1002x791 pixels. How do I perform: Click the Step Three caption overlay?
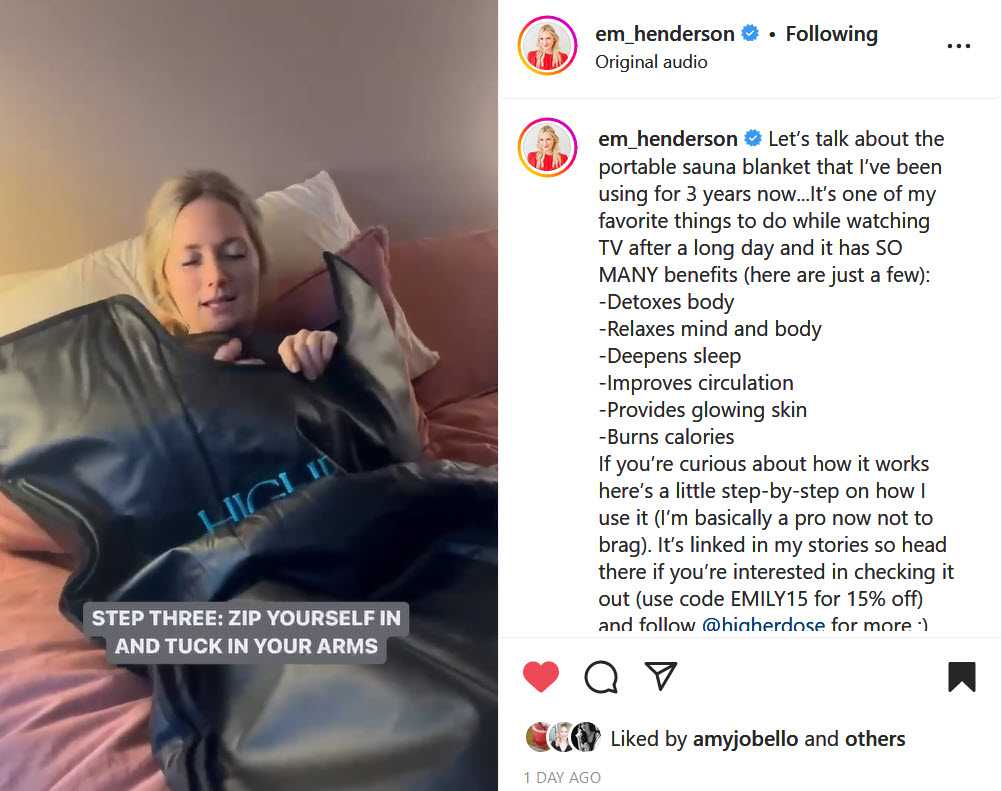pyautogui.click(x=246, y=632)
